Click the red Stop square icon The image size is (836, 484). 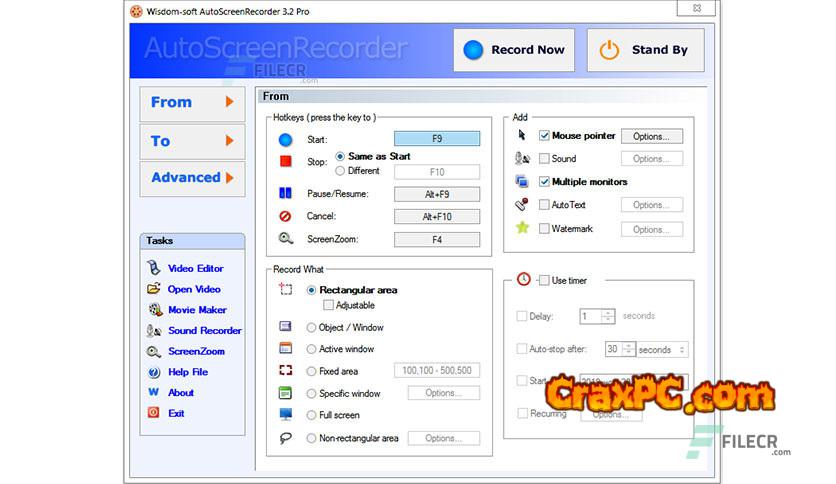[286, 161]
